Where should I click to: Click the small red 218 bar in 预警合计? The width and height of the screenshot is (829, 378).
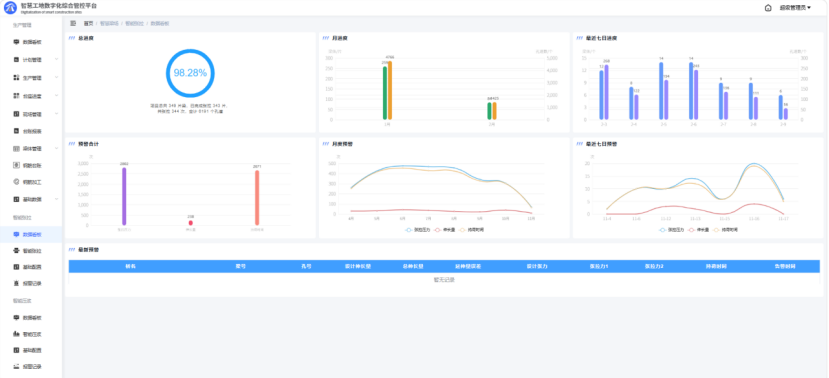[x=191, y=223]
